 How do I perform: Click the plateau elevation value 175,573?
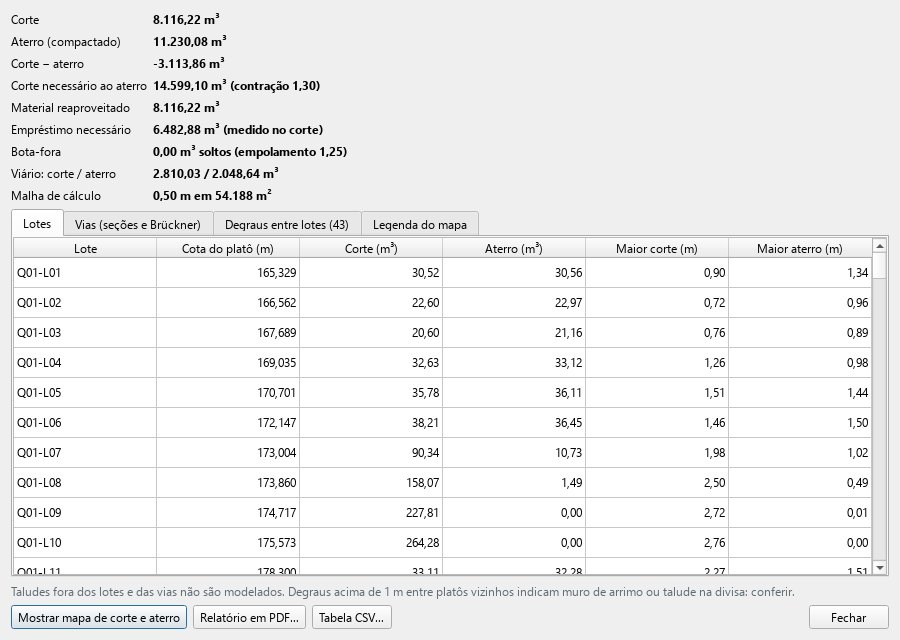coord(228,542)
